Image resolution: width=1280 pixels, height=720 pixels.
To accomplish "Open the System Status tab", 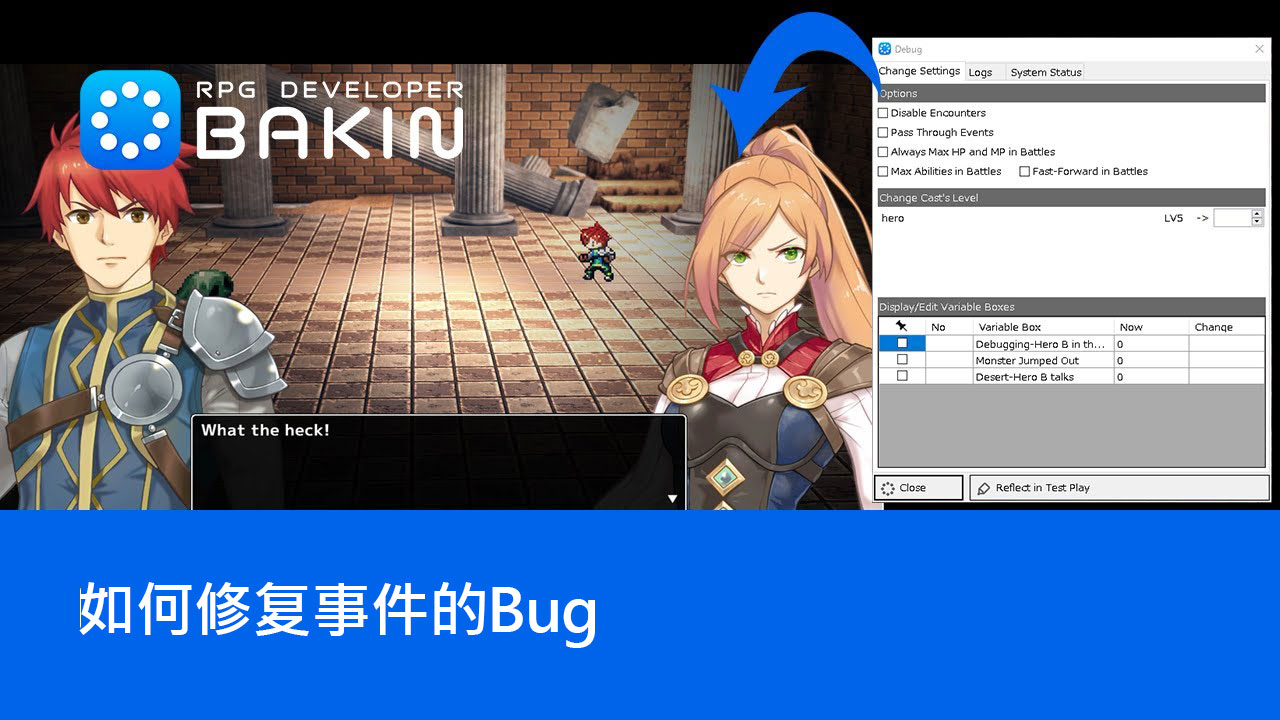I will pos(1045,72).
